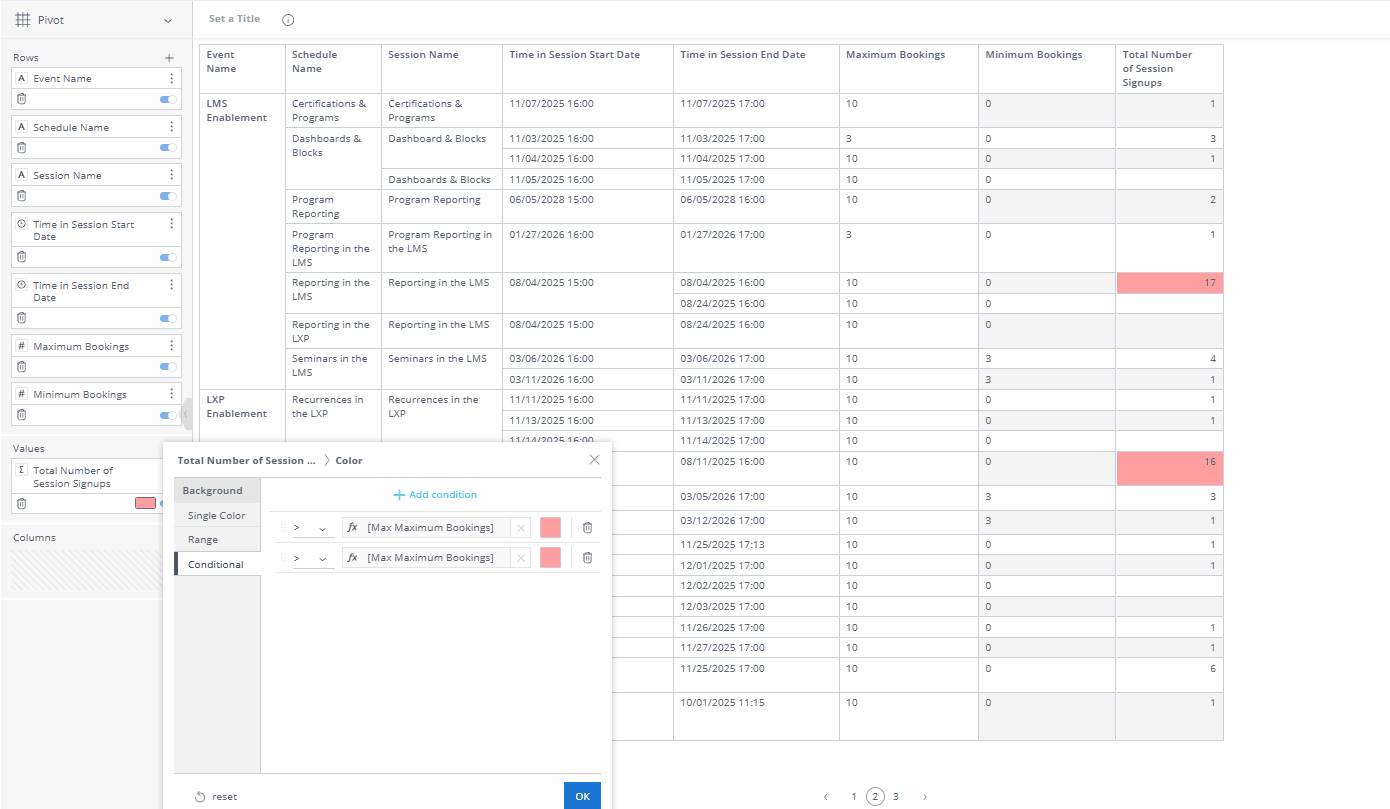The height and width of the screenshot is (809, 1390).
Task: Open the kebab menu on Schedule Name row
Action: (x=170, y=127)
